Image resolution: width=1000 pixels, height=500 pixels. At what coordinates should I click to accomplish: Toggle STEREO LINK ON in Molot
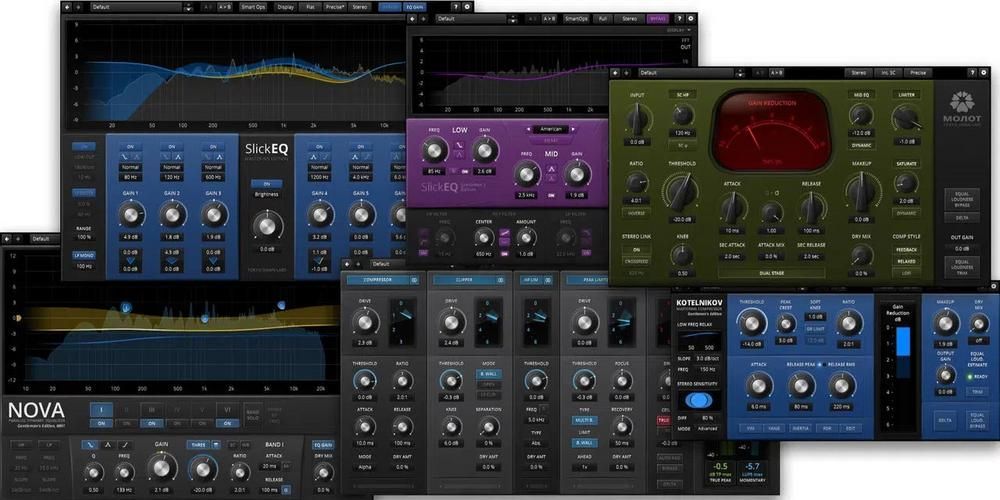tap(636, 249)
